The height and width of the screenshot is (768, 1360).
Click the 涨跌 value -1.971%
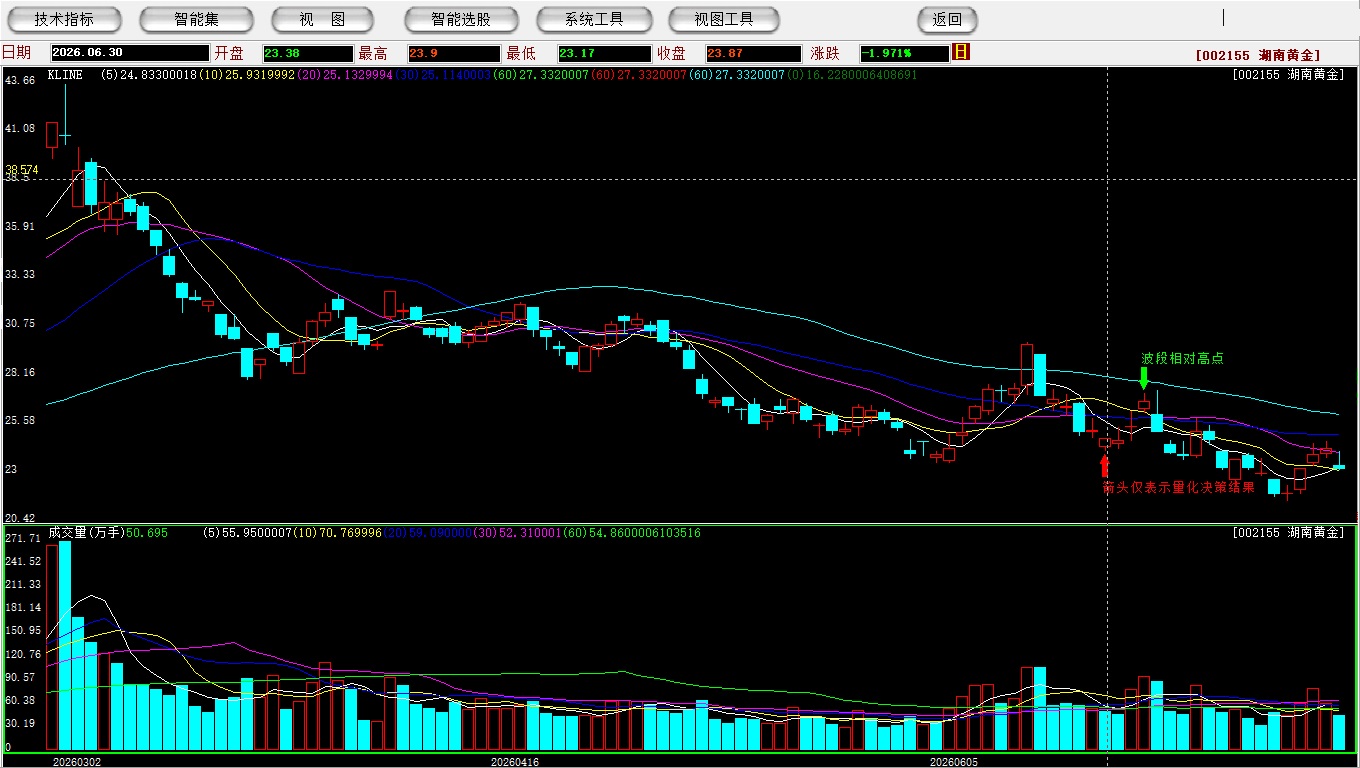click(x=904, y=53)
